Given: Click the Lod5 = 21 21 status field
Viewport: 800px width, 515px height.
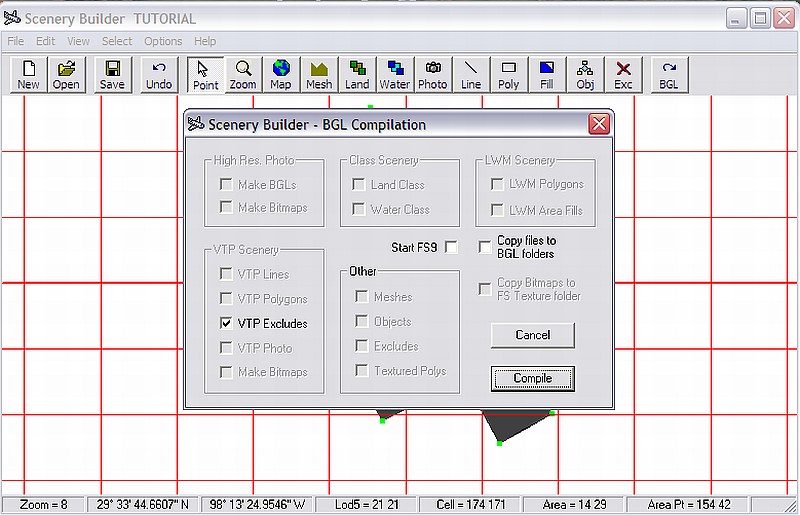Looking at the screenshot, I should [366, 505].
